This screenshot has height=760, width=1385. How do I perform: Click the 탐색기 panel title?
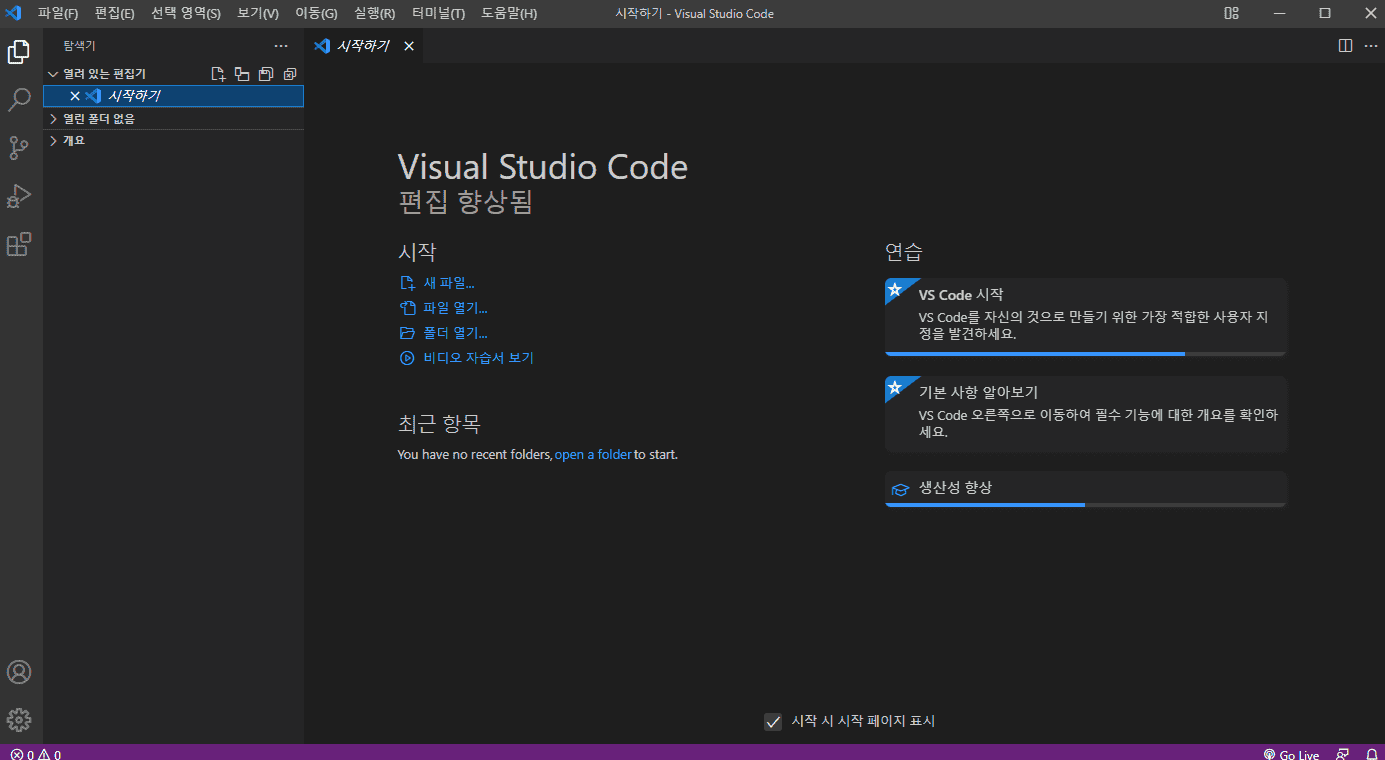click(80, 46)
